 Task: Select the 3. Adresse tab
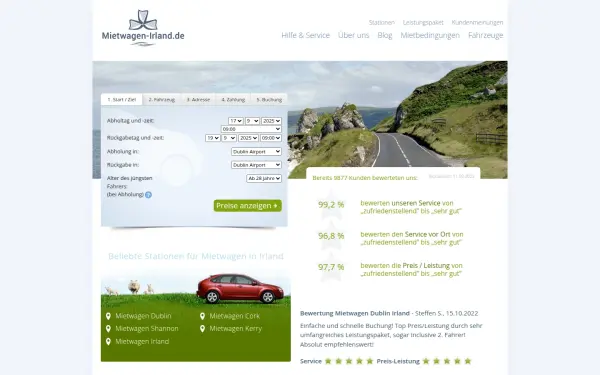[x=198, y=100]
